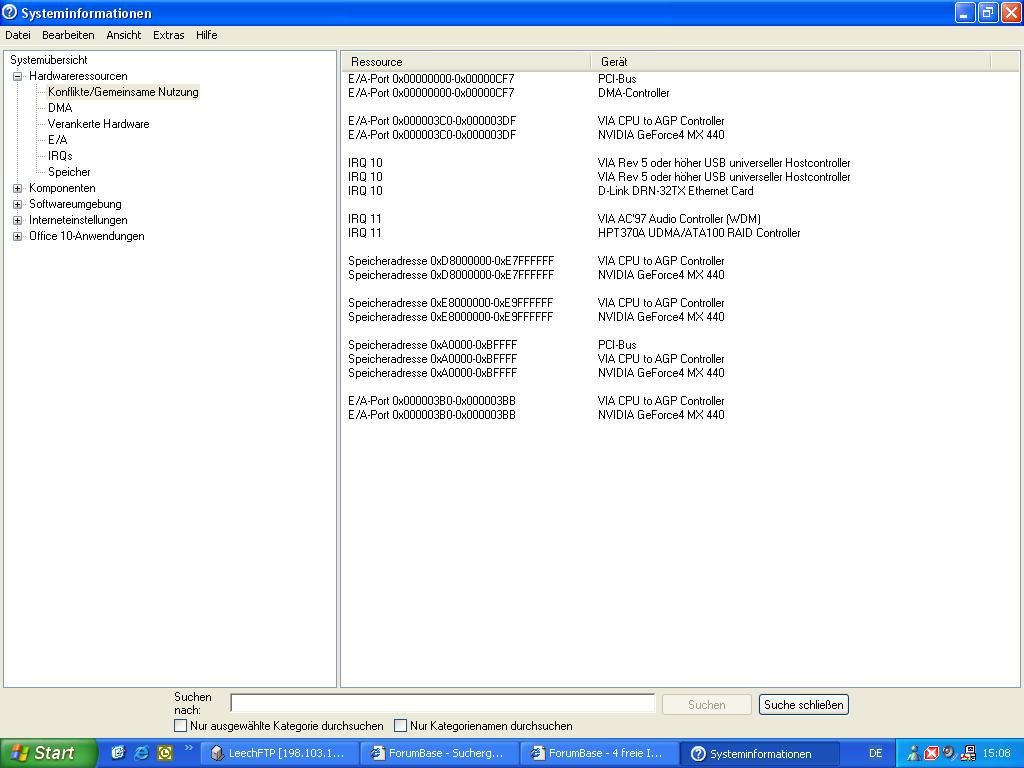The image size is (1024, 768).
Task: Click the yellow quick launch icon
Action: (x=165, y=753)
